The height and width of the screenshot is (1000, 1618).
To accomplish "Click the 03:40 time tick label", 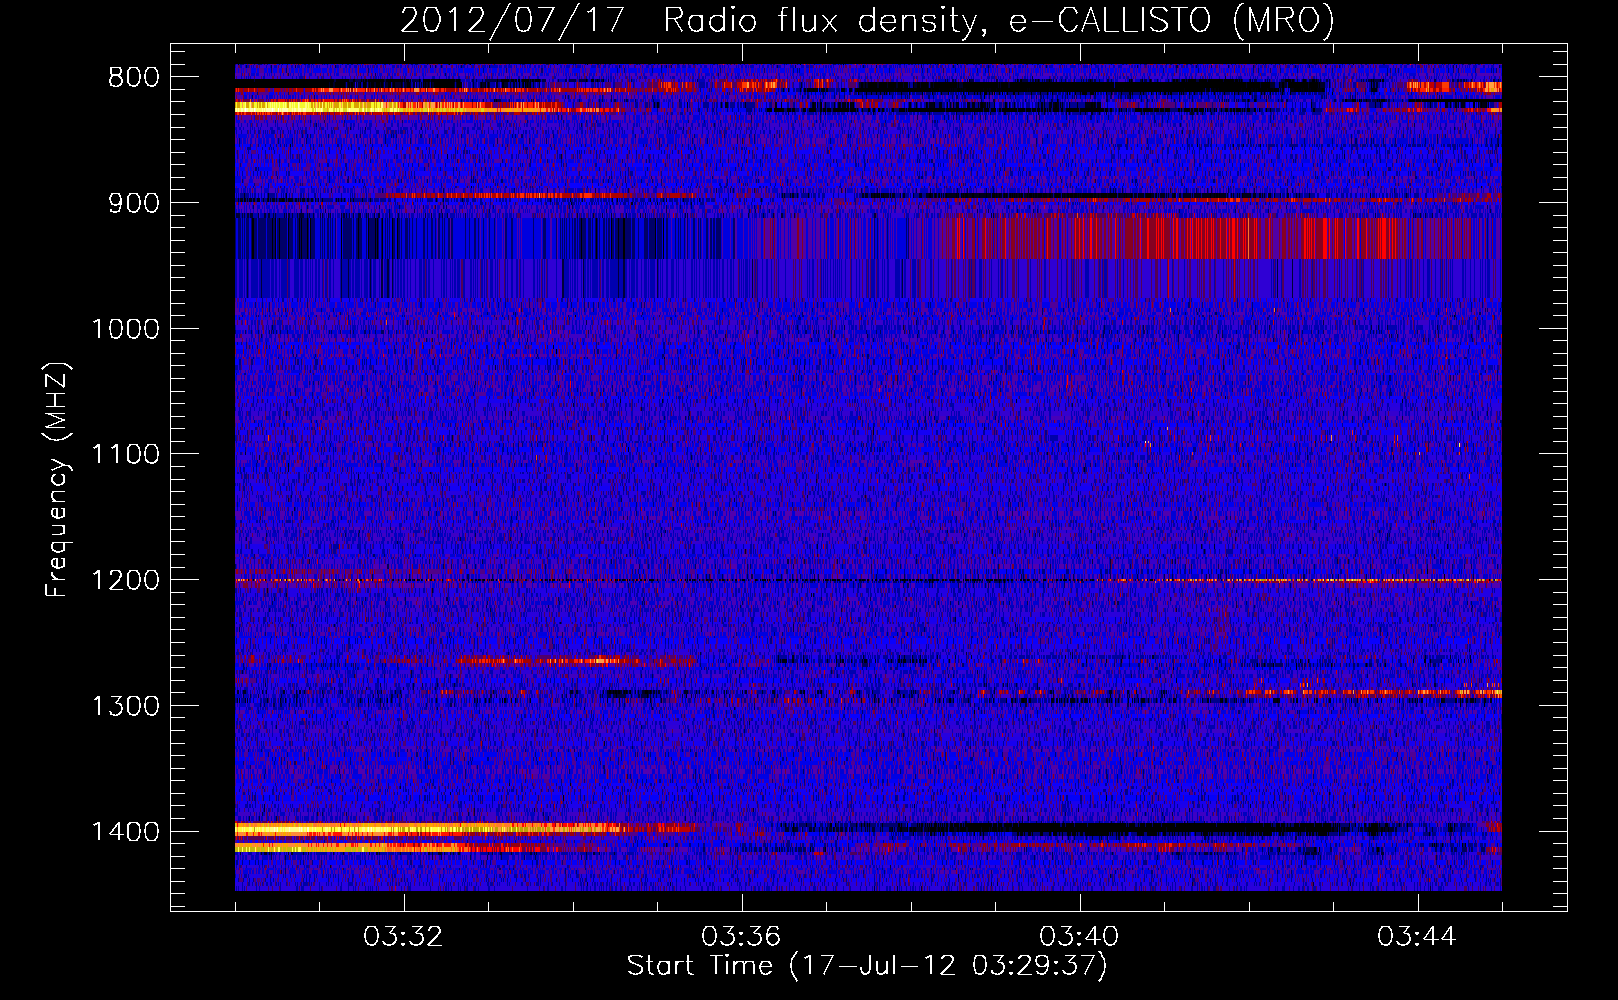I will 1080,937.
